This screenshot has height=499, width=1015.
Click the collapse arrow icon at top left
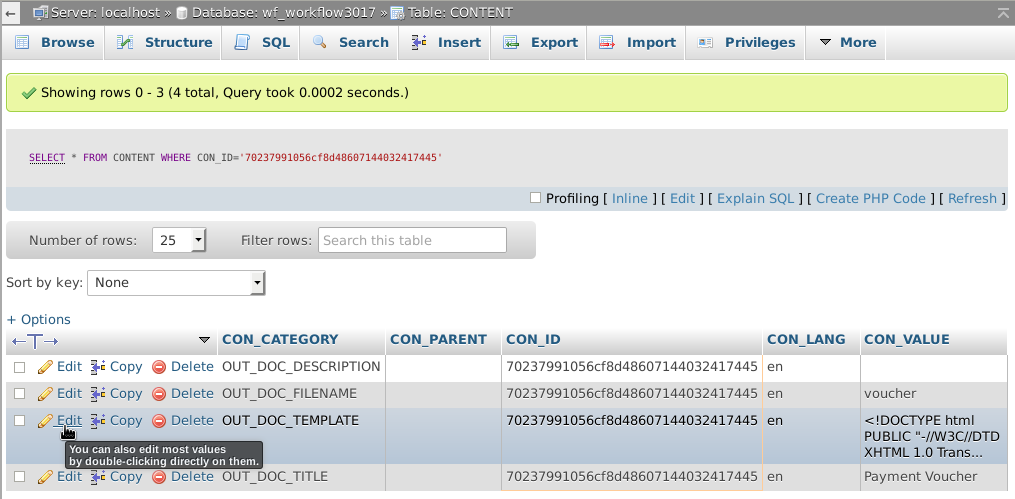pyautogui.click(x=10, y=13)
